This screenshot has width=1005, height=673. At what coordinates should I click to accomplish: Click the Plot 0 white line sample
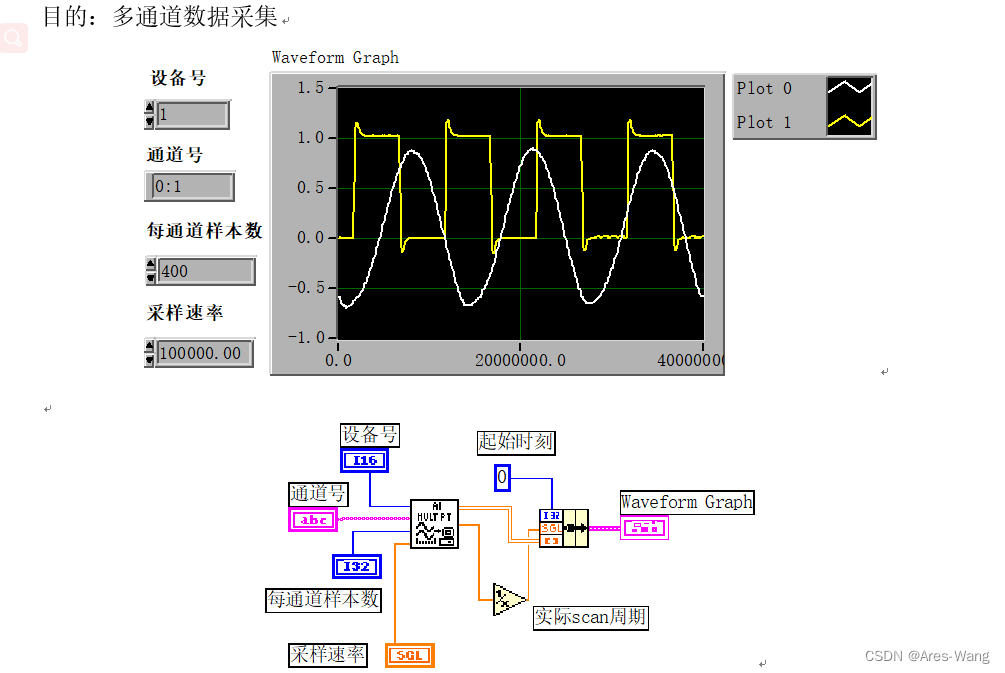tap(849, 88)
